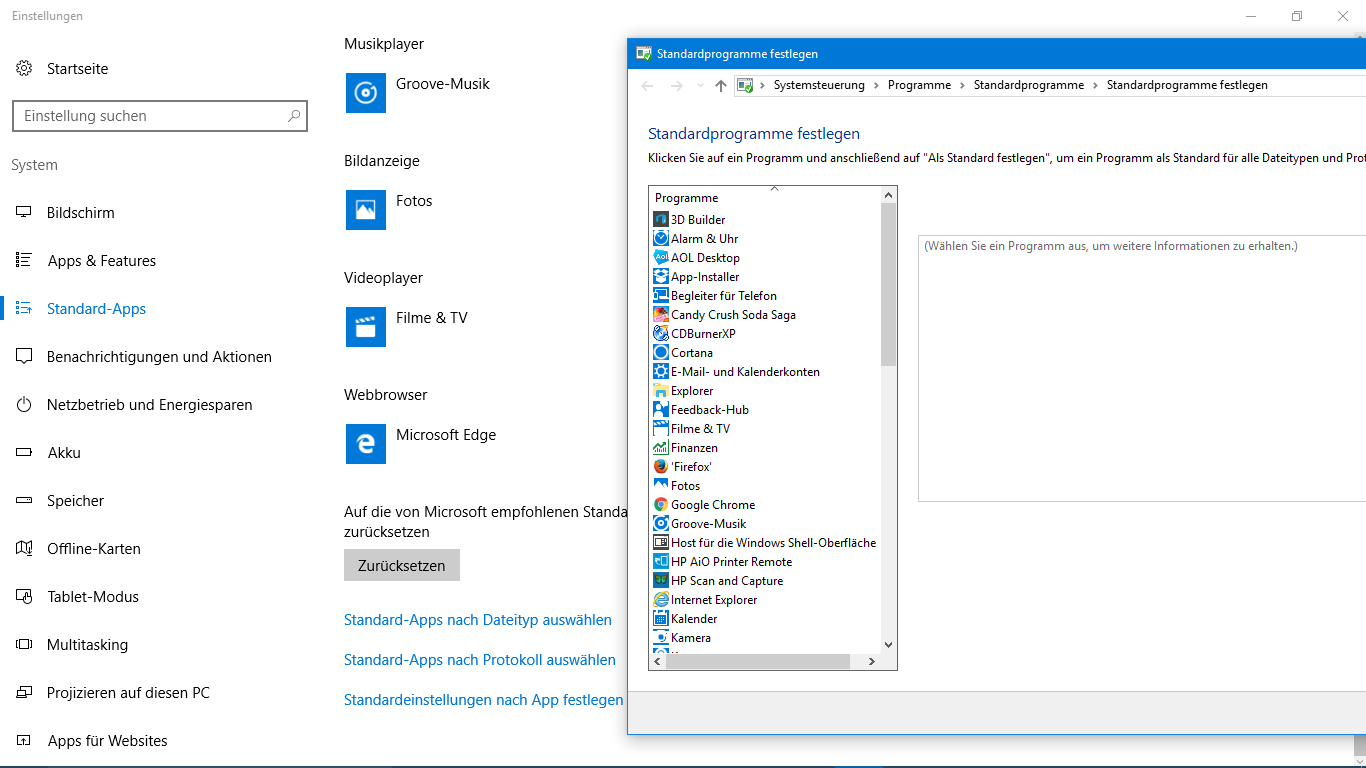
Task: Click the Fotos image viewer icon
Action: pos(366,210)
